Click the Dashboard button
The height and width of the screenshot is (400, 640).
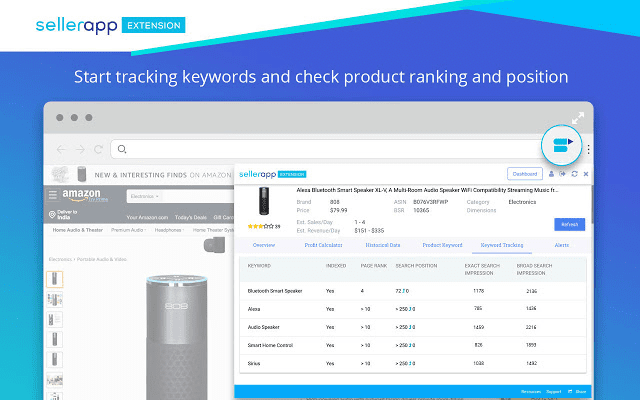click(524, 174)
